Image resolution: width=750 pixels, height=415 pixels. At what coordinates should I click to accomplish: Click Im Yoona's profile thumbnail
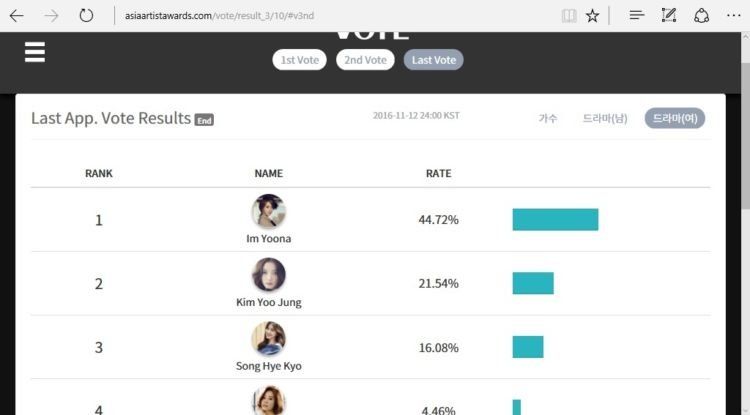click(268, 211)
